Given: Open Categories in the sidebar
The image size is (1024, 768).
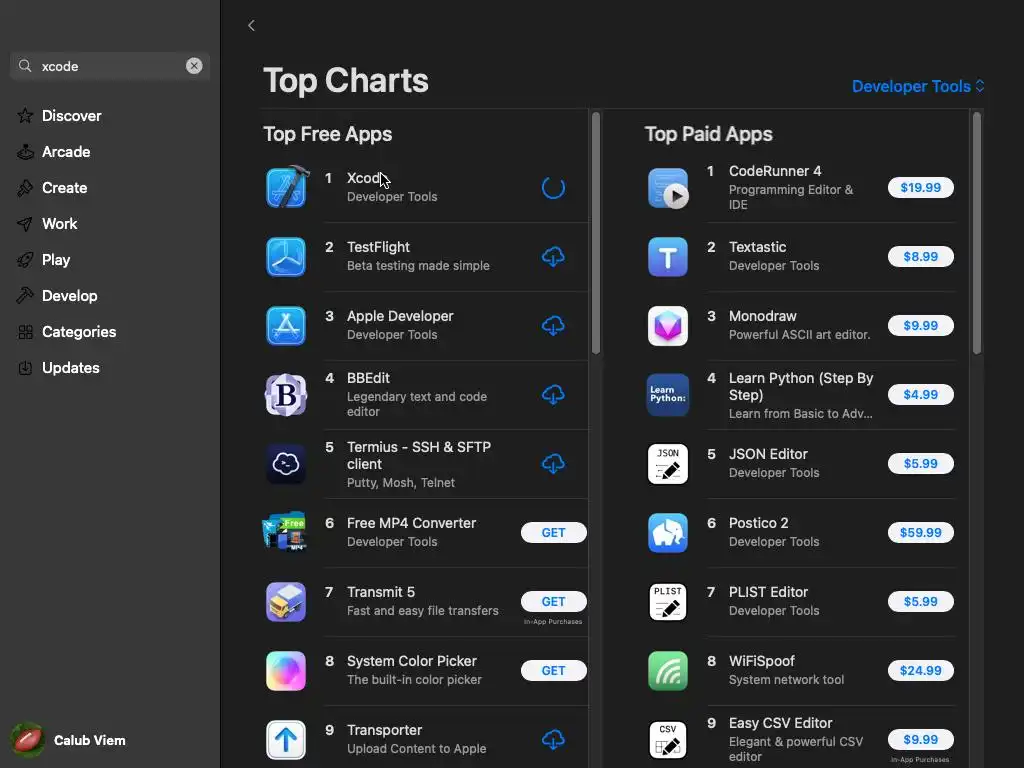Looking at the screenshot, I should coord(78,332).
